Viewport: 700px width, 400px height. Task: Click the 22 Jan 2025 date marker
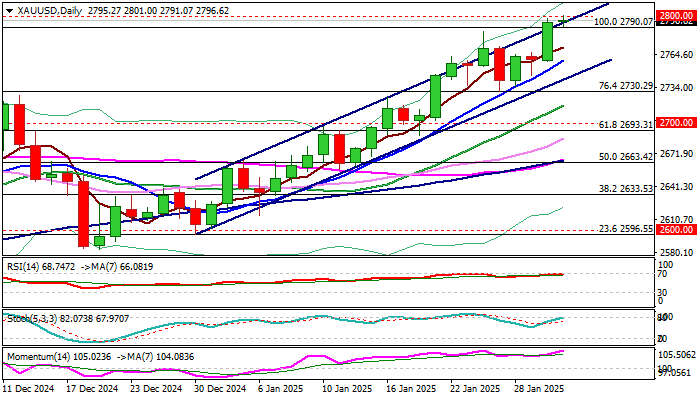pyautogui.click(x=475, y=389)
